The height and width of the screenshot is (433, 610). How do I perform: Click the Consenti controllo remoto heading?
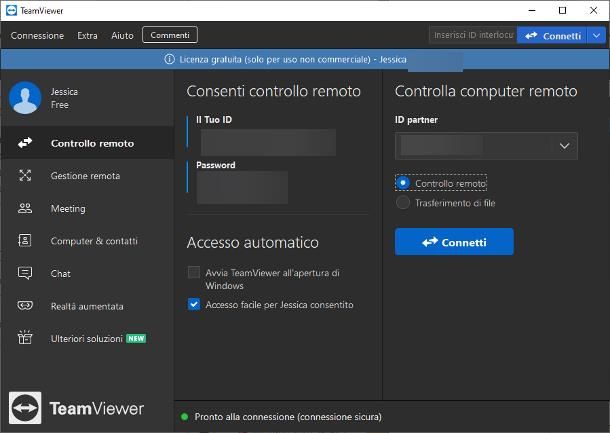point(273,91)
